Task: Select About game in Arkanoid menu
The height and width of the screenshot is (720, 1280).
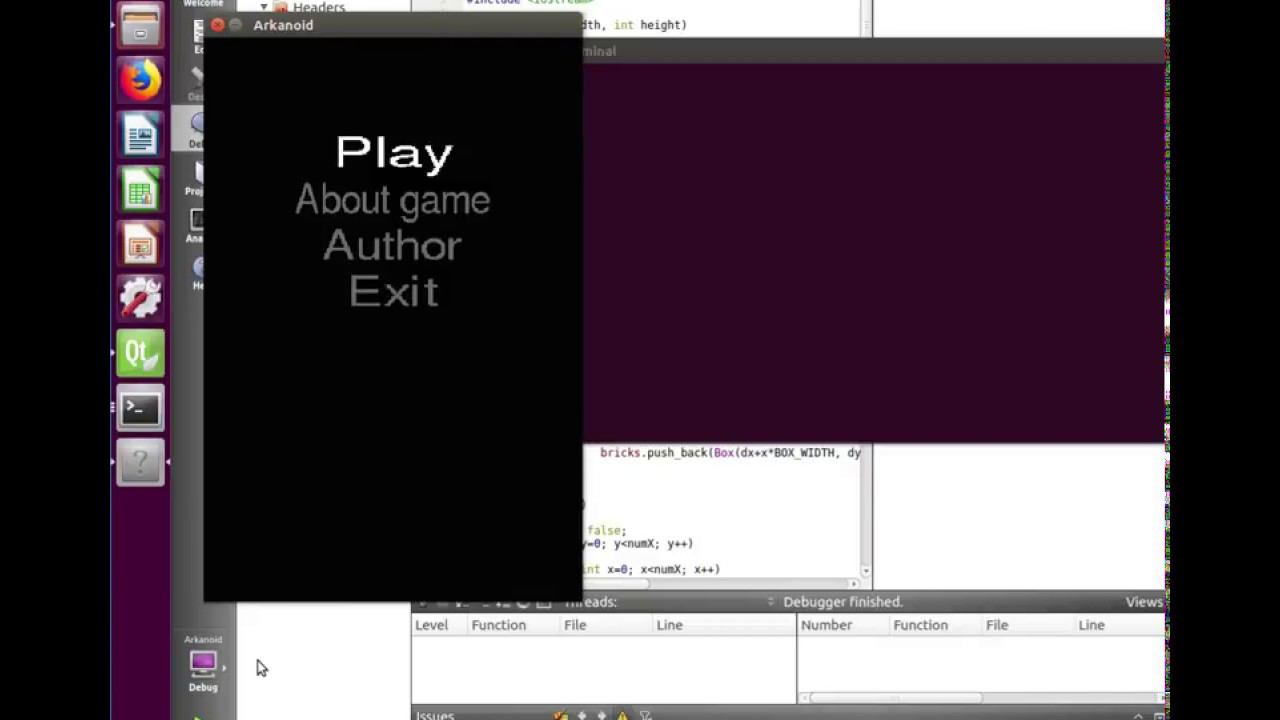Action: tap(393, 199)
